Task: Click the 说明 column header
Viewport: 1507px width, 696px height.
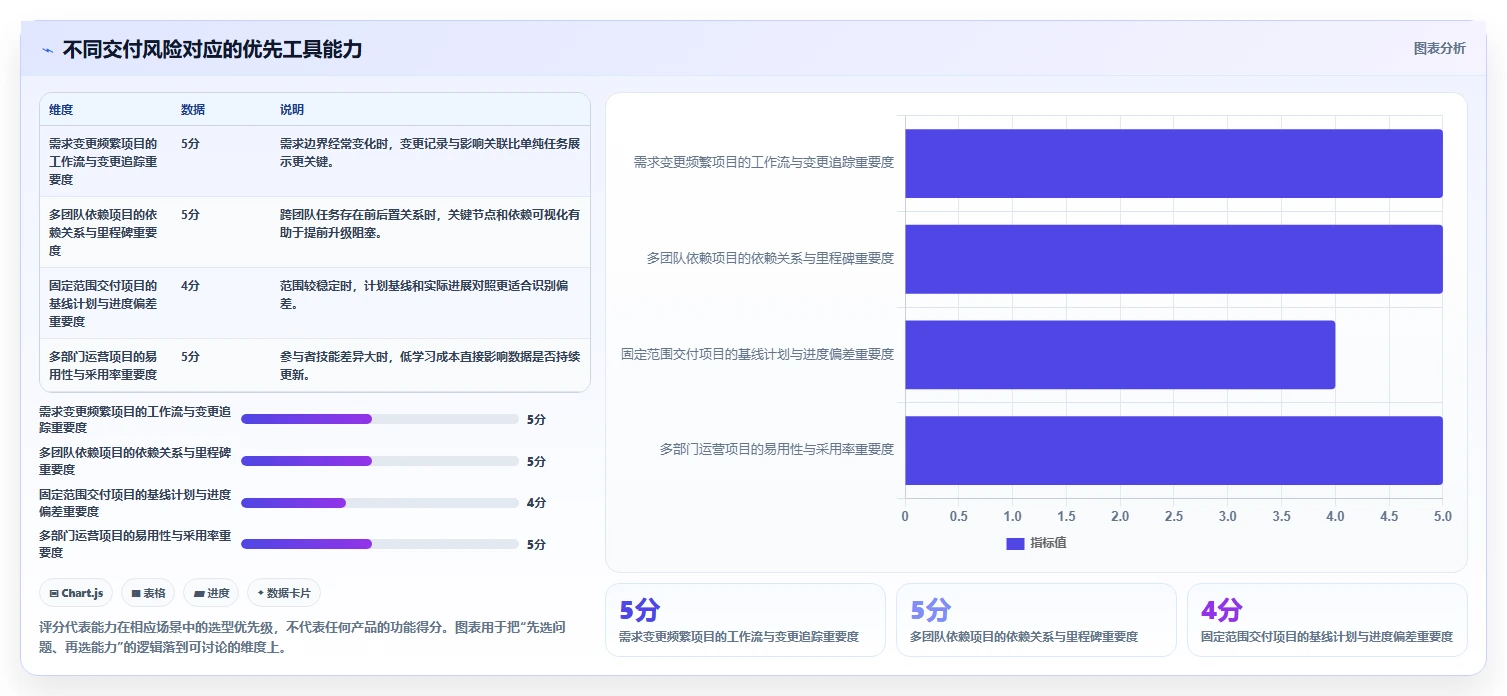Action: click(x=292, y=110)
